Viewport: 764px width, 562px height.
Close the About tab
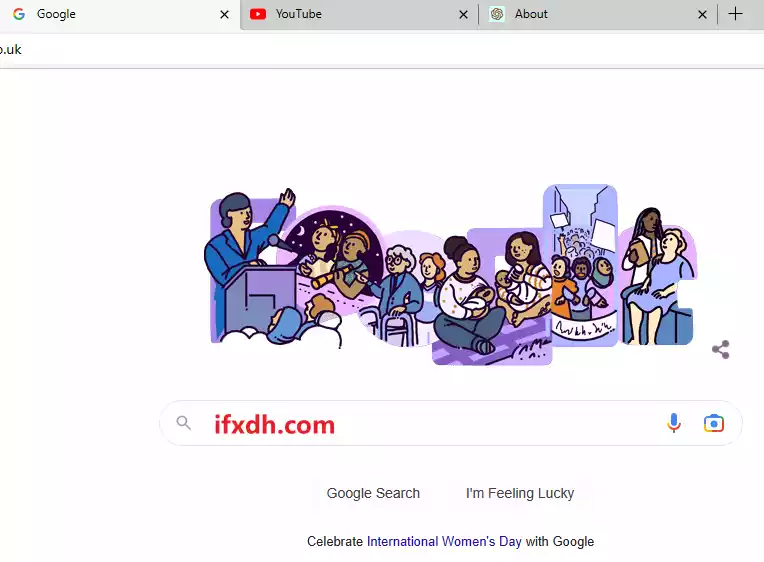(x=702, y=15)
